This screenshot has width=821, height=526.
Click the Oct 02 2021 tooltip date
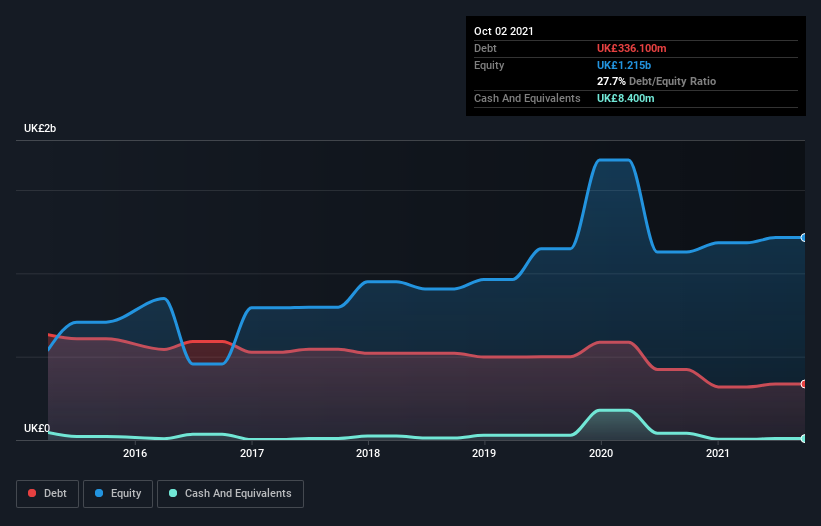[504, 31]
